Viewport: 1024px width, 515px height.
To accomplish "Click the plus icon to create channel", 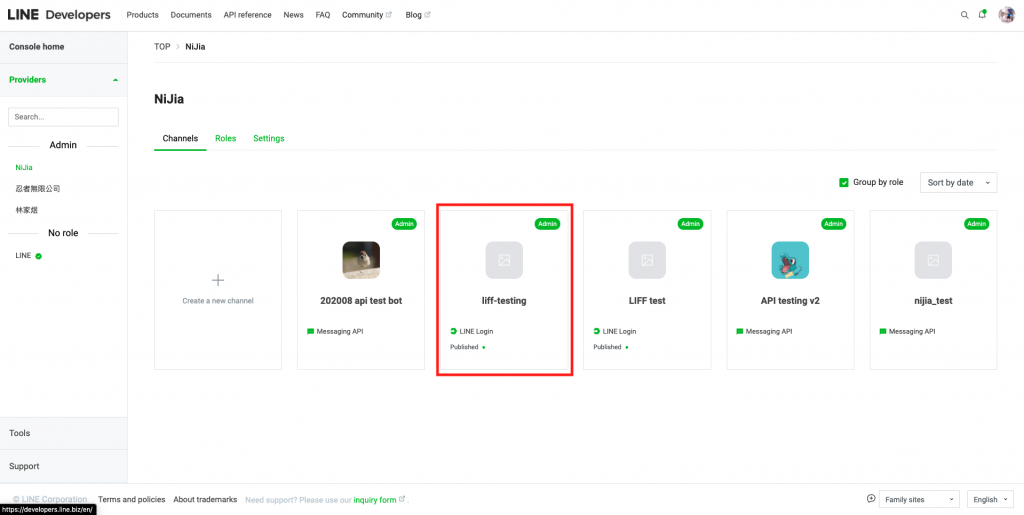I will pyautogui.click(x=218, y=280).
